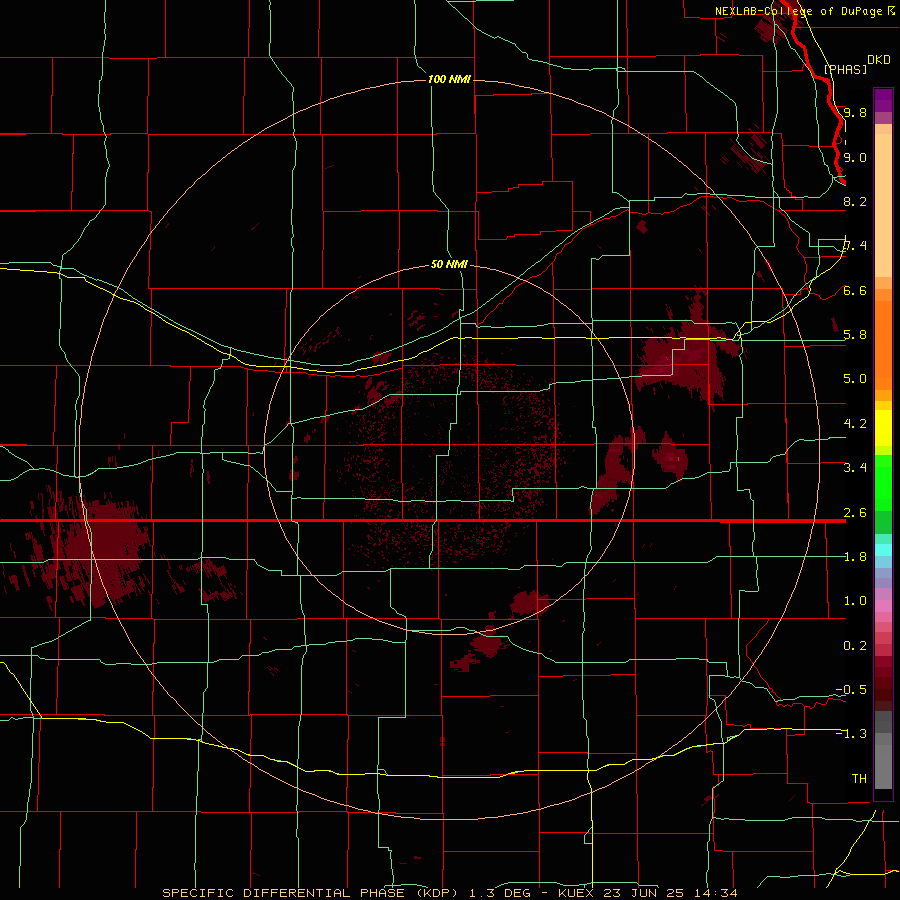The height and width of the screenshot is (900, 900).
Task: Click the TH legend label
Action: coord(859,779)
